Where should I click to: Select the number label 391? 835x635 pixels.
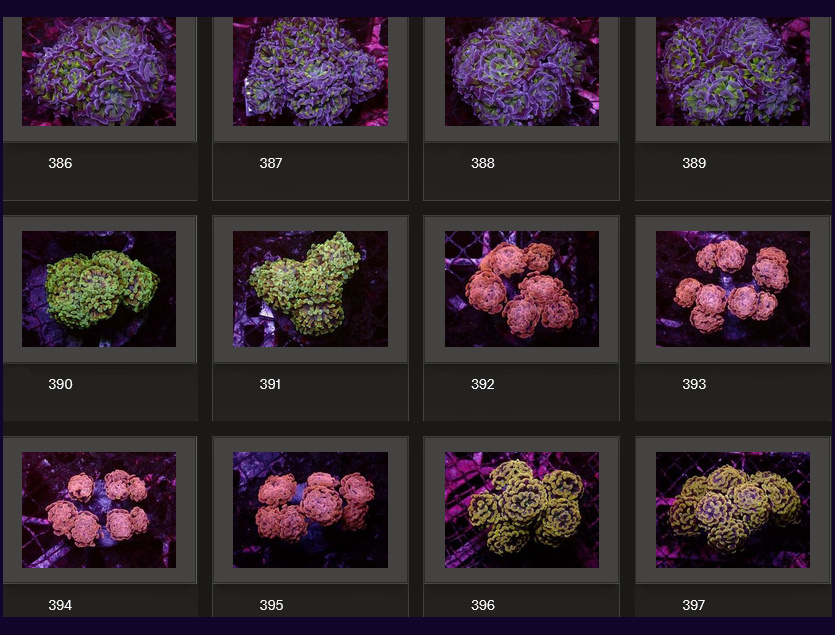[270, 384]
